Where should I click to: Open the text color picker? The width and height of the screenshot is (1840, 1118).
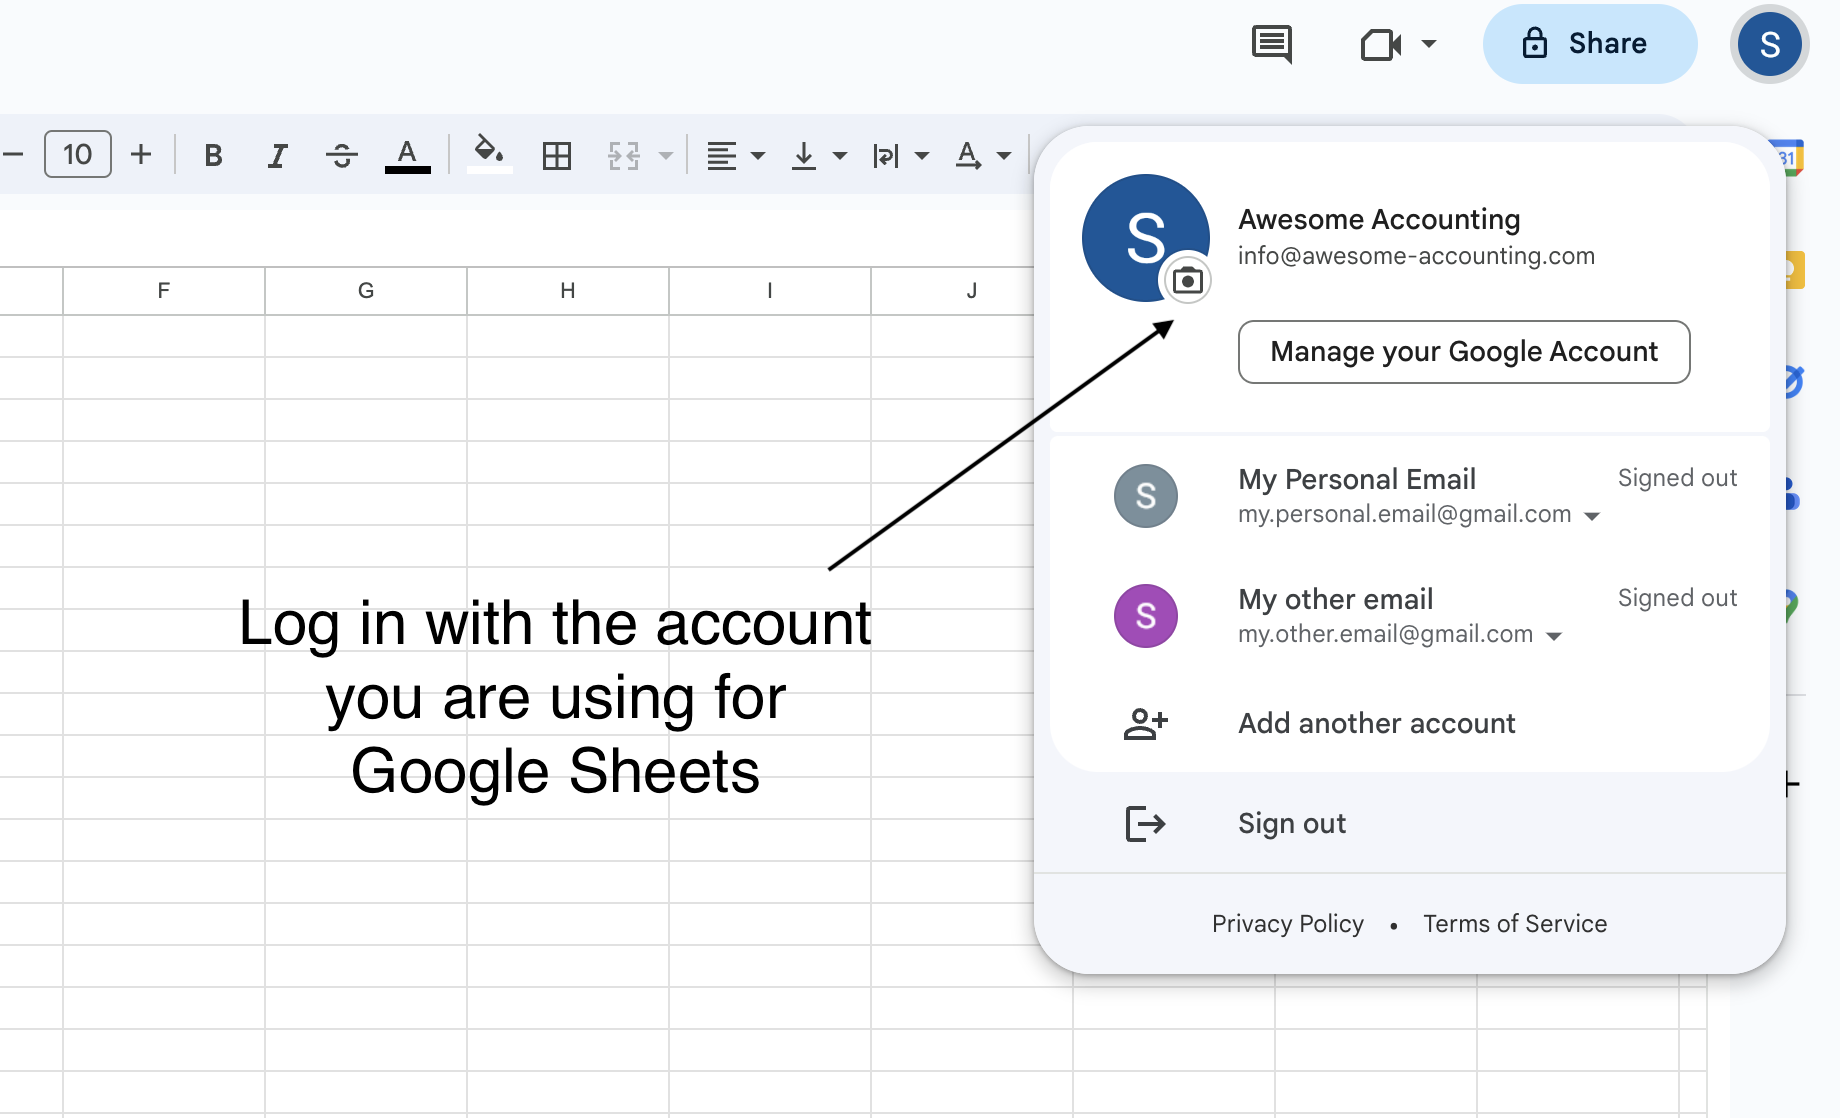click(x=407, y=155)
